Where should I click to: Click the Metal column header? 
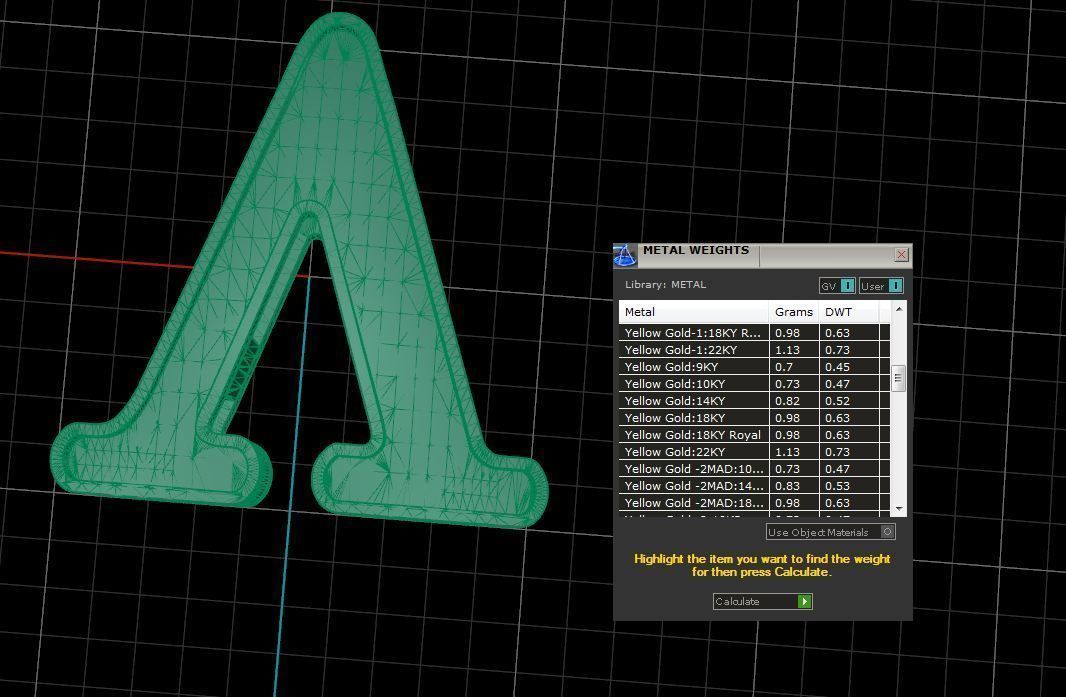[693, 311]
